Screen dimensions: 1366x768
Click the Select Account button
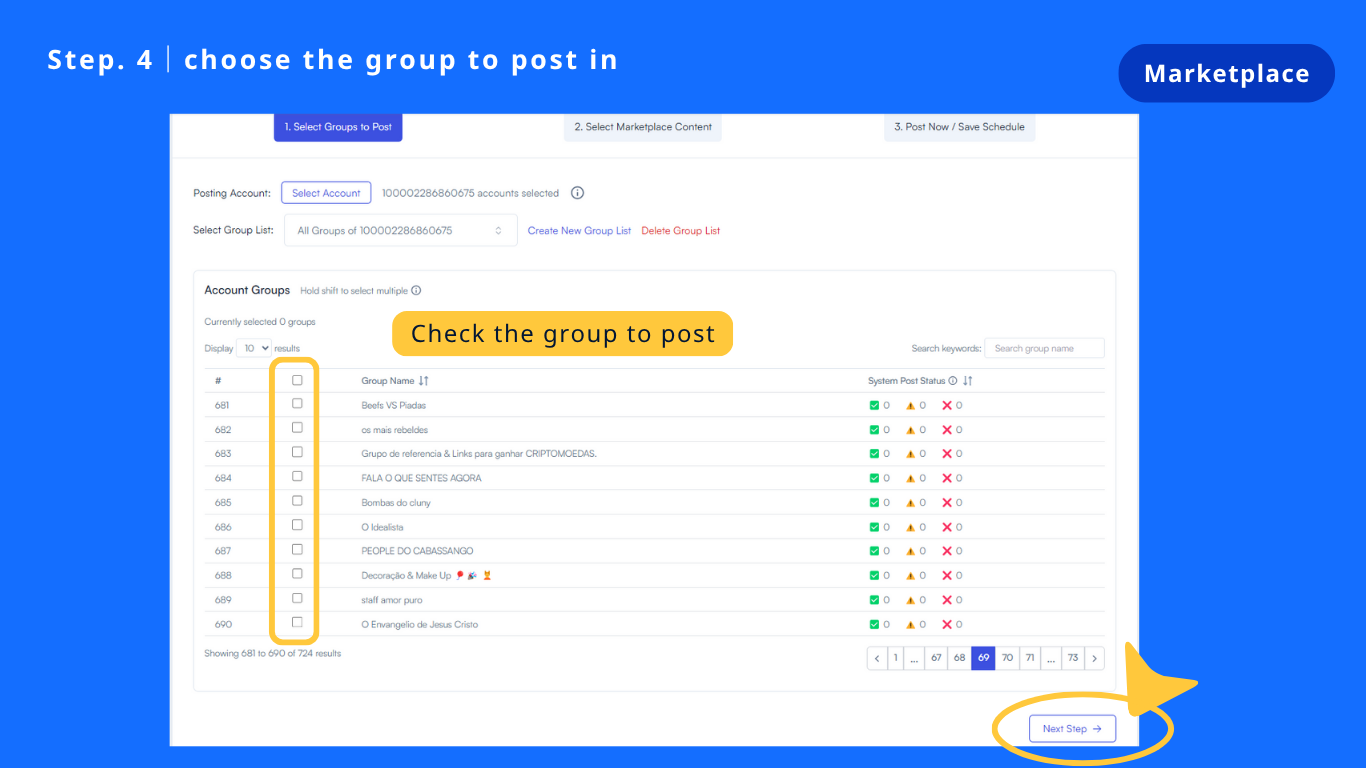[x=326, y=193]
